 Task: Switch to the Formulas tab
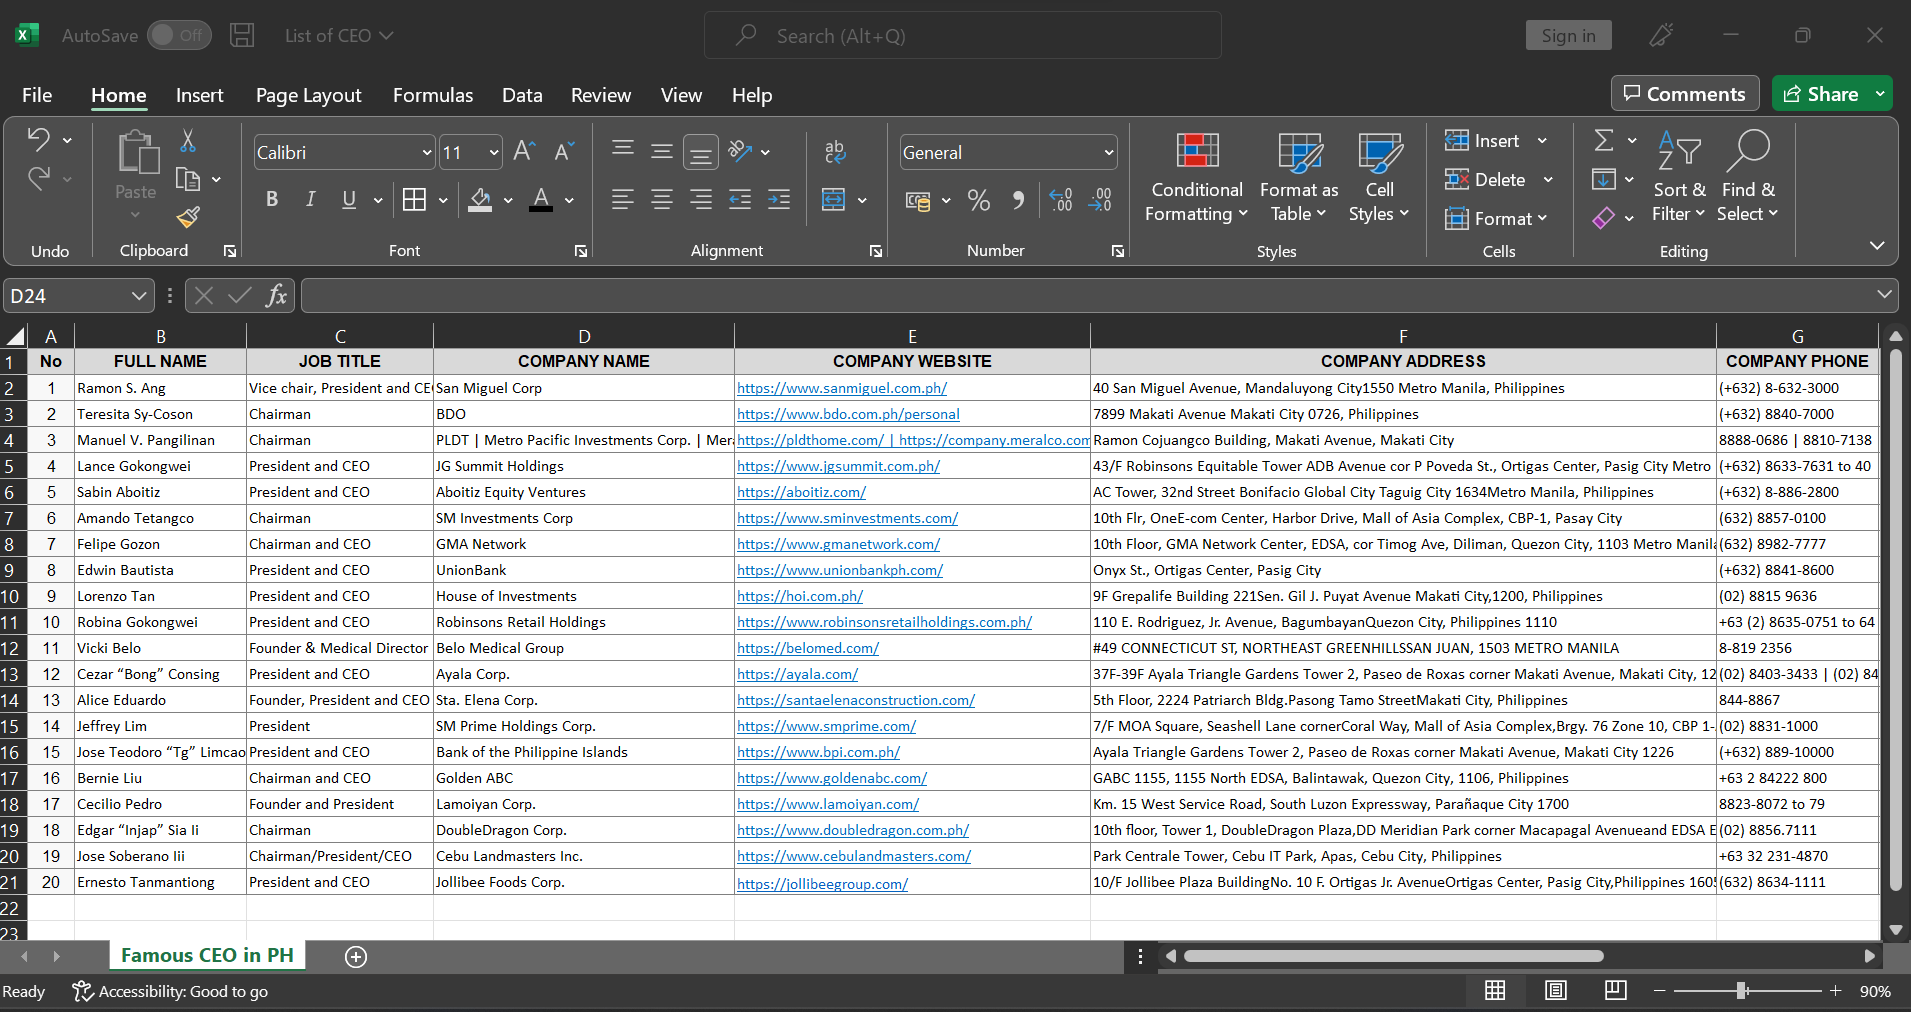pos(432,96)
